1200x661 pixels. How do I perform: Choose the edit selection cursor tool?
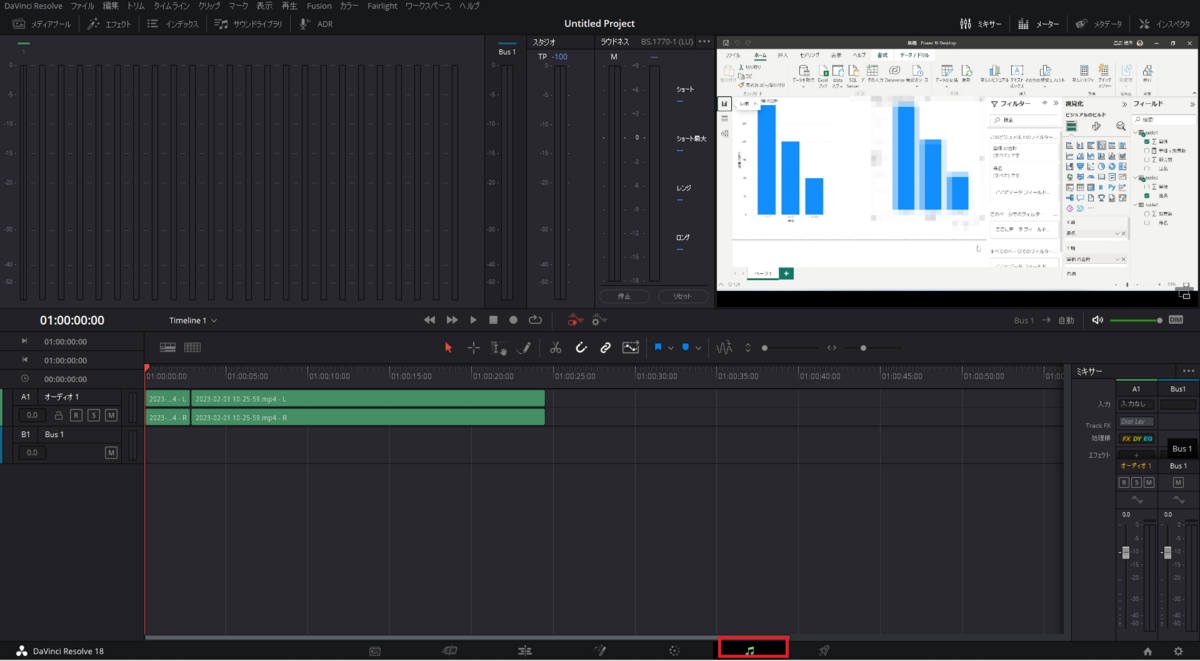coord(499,347)
